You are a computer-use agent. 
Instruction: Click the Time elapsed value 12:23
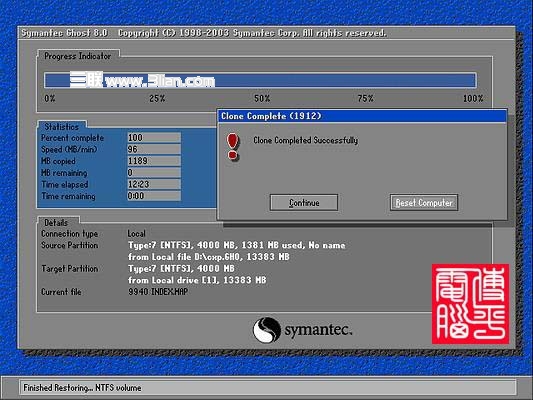coord(154,184)
